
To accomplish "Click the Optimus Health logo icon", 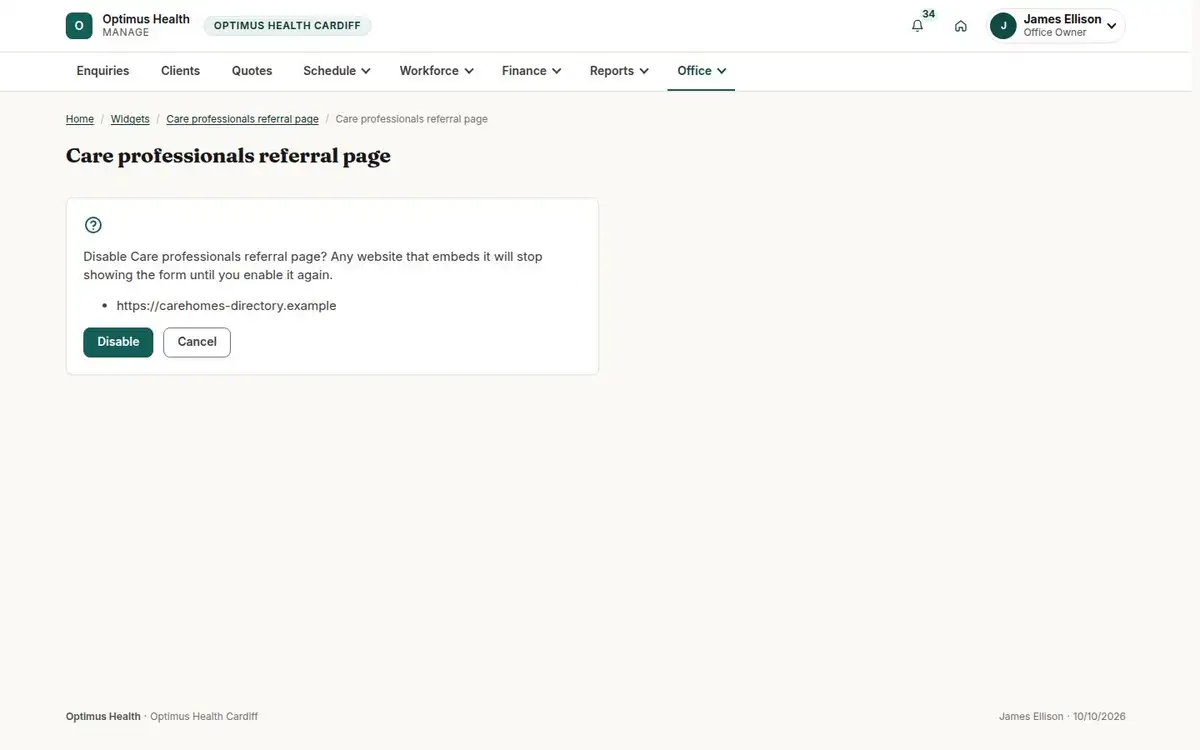I will [x=79, y=26].
